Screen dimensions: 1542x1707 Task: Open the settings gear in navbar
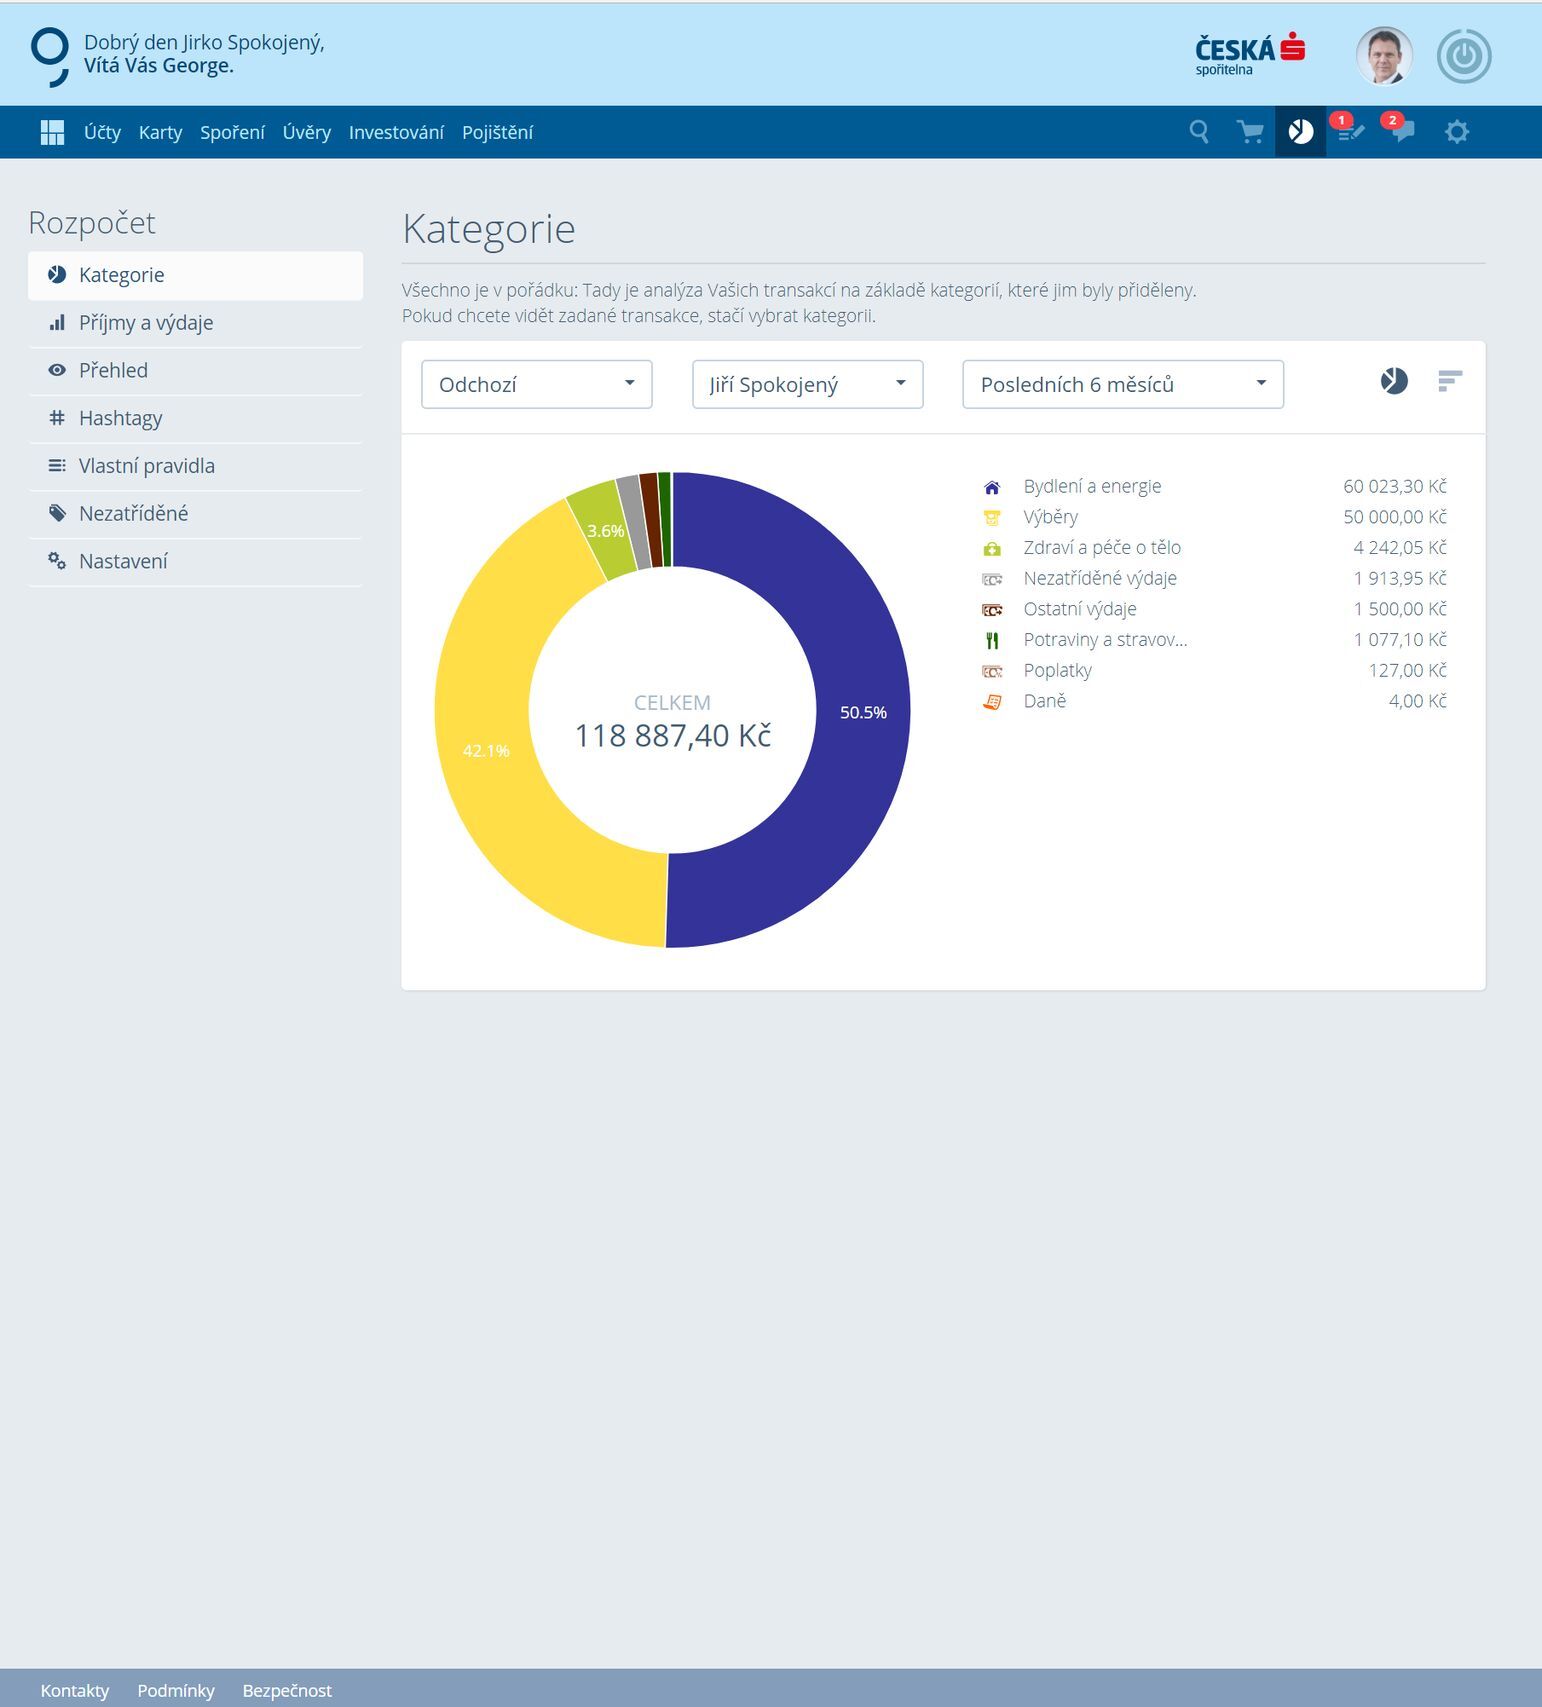pyautogui.click(x=1457, y=132)
